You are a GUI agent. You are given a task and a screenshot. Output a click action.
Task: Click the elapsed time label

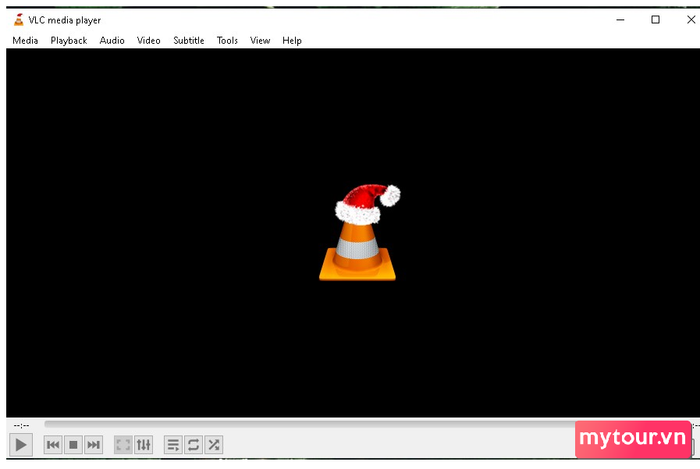point(21,426)
